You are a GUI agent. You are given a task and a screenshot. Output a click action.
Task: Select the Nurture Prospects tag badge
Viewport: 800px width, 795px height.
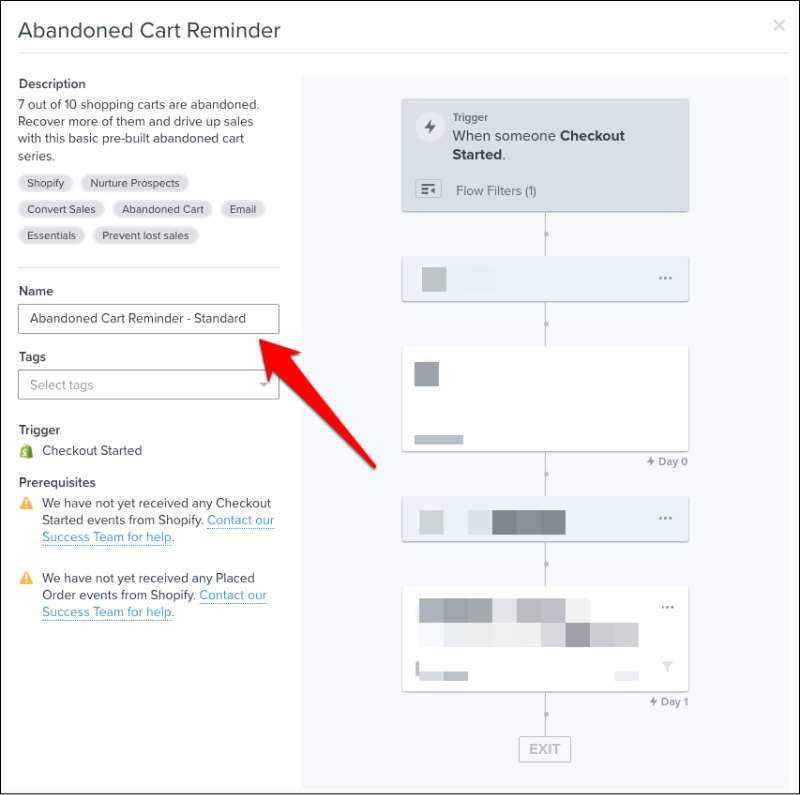[x=134, y=183]
